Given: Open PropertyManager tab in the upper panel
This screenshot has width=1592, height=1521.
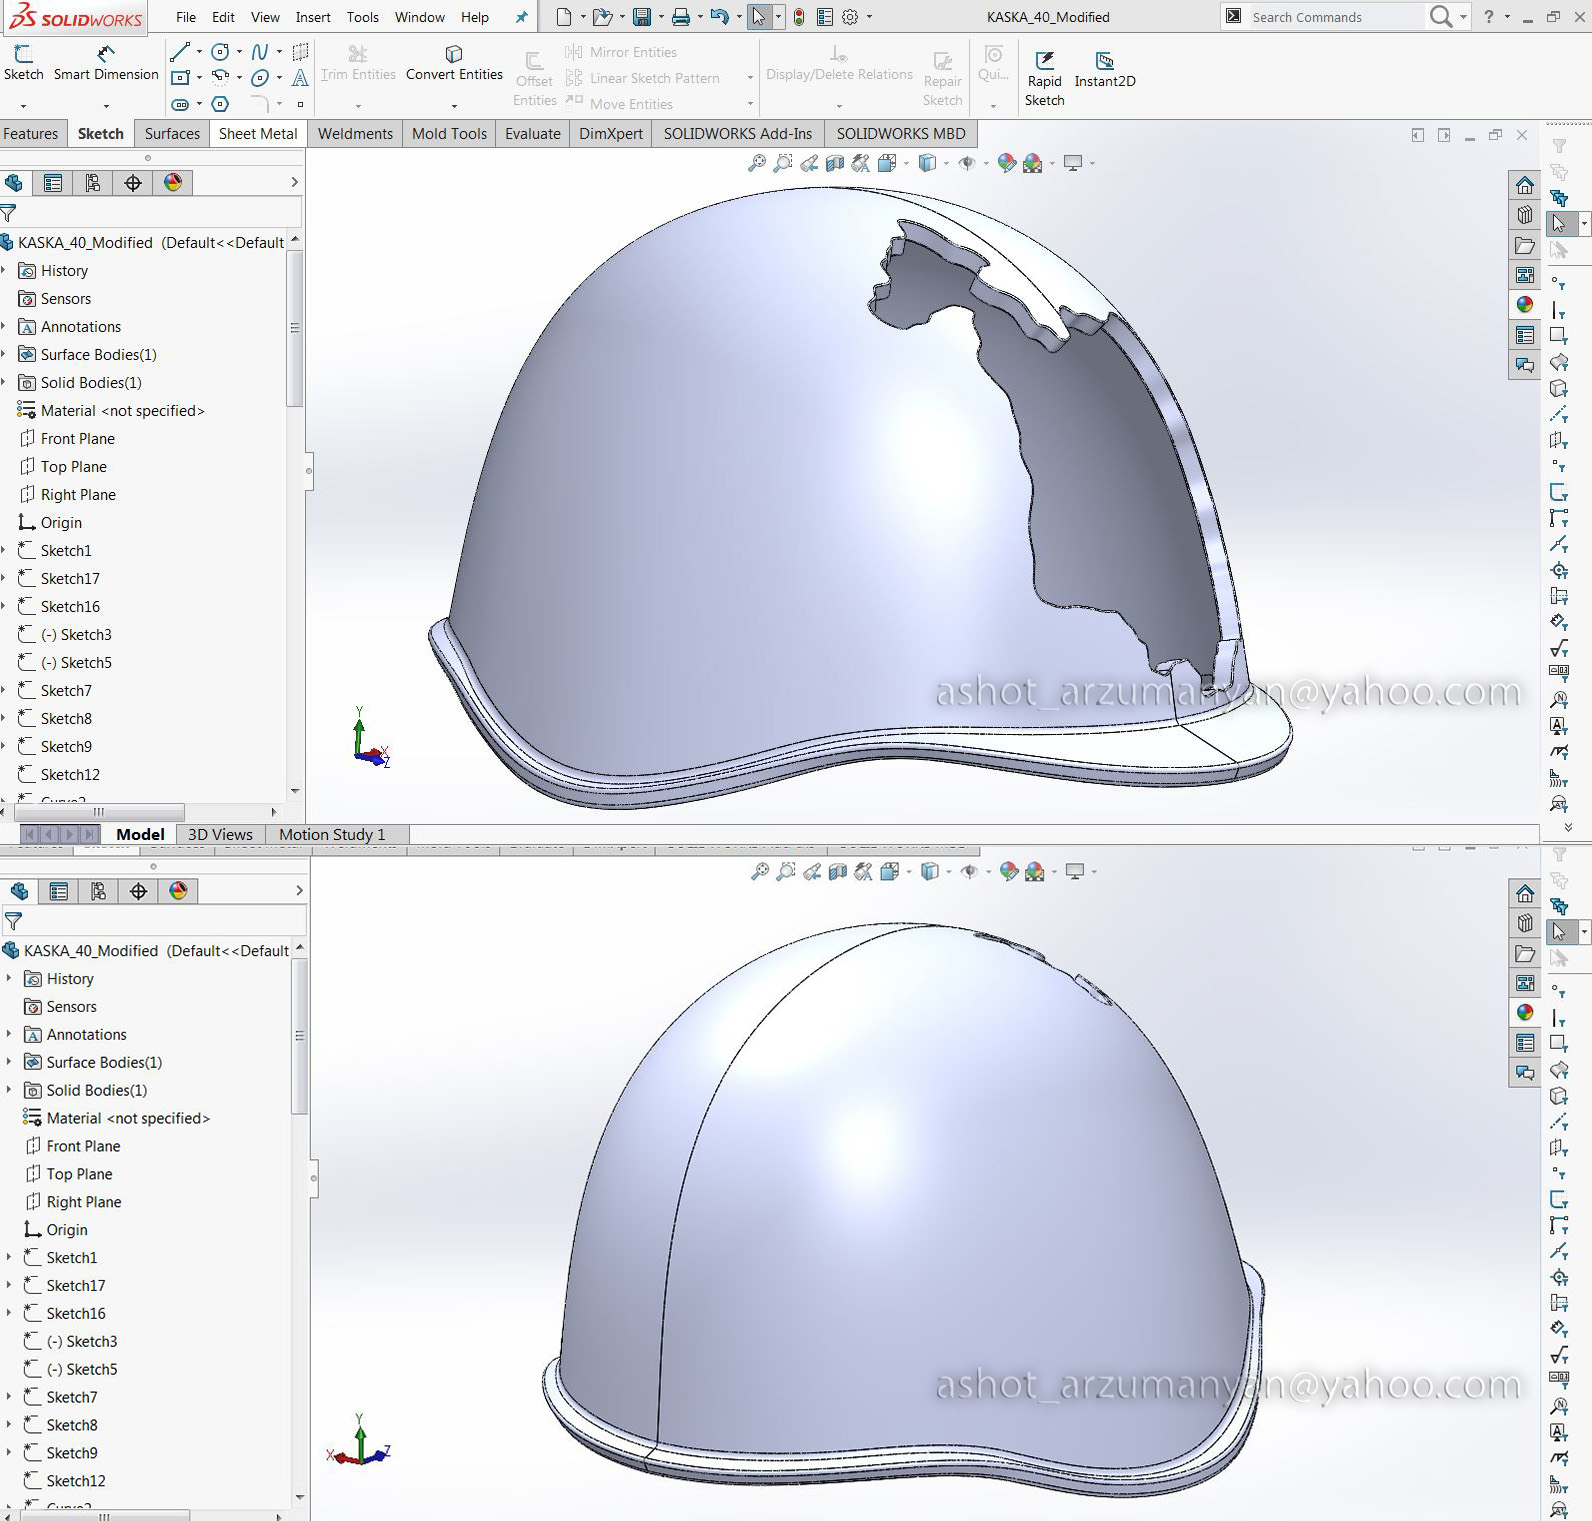Looking at the screenshot, I should pyautogui.click(x=53, y=182).
